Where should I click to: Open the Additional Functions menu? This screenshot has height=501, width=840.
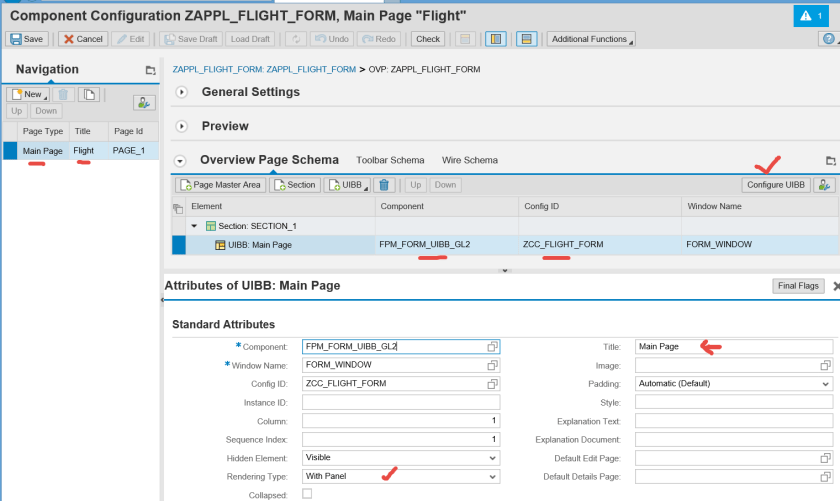click(x=590, y=39)
